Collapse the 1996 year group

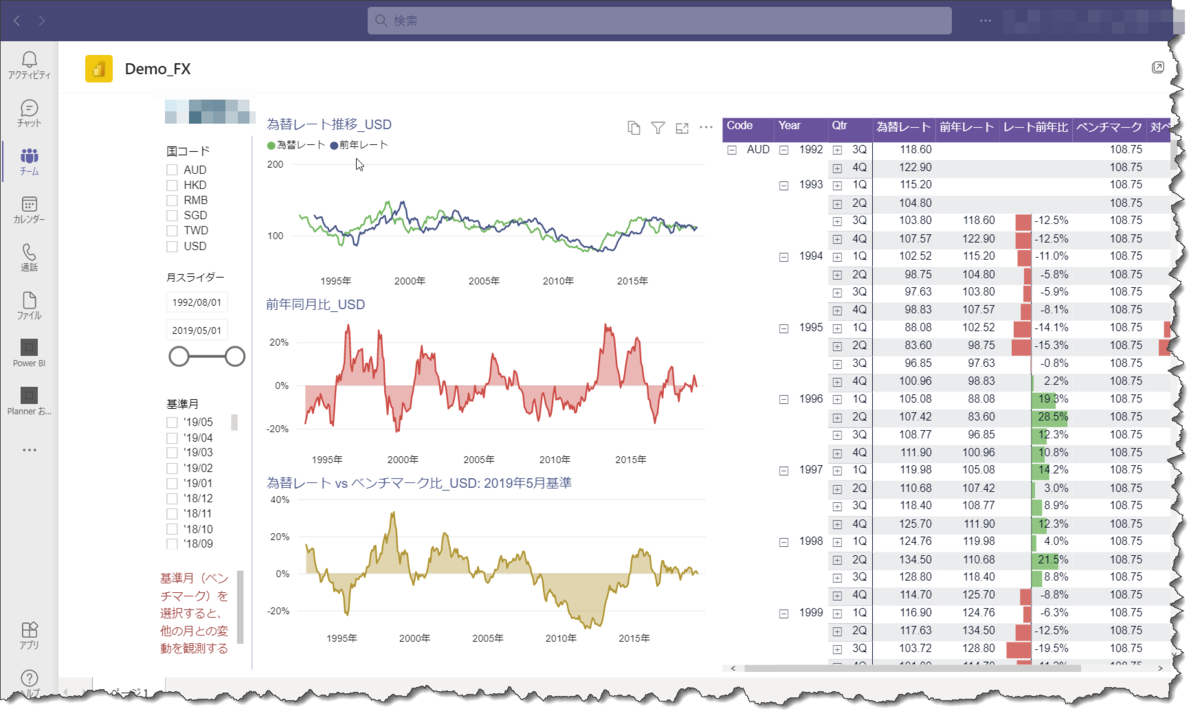(783, 399)
